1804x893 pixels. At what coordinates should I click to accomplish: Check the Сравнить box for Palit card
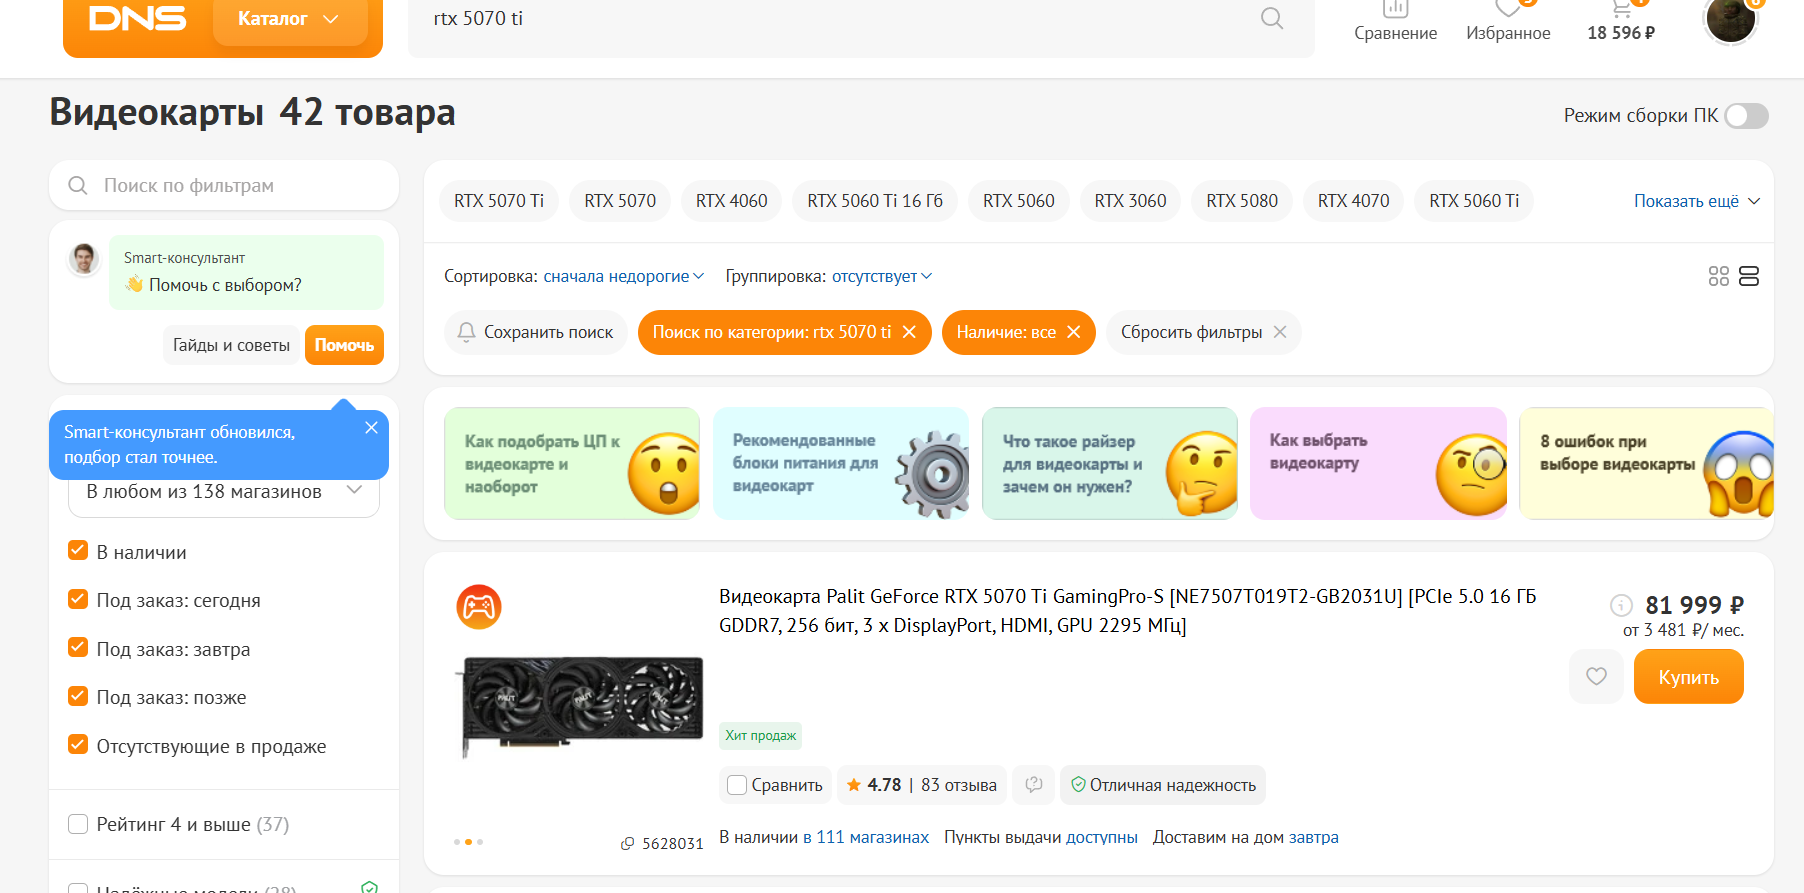coord(737,785)
